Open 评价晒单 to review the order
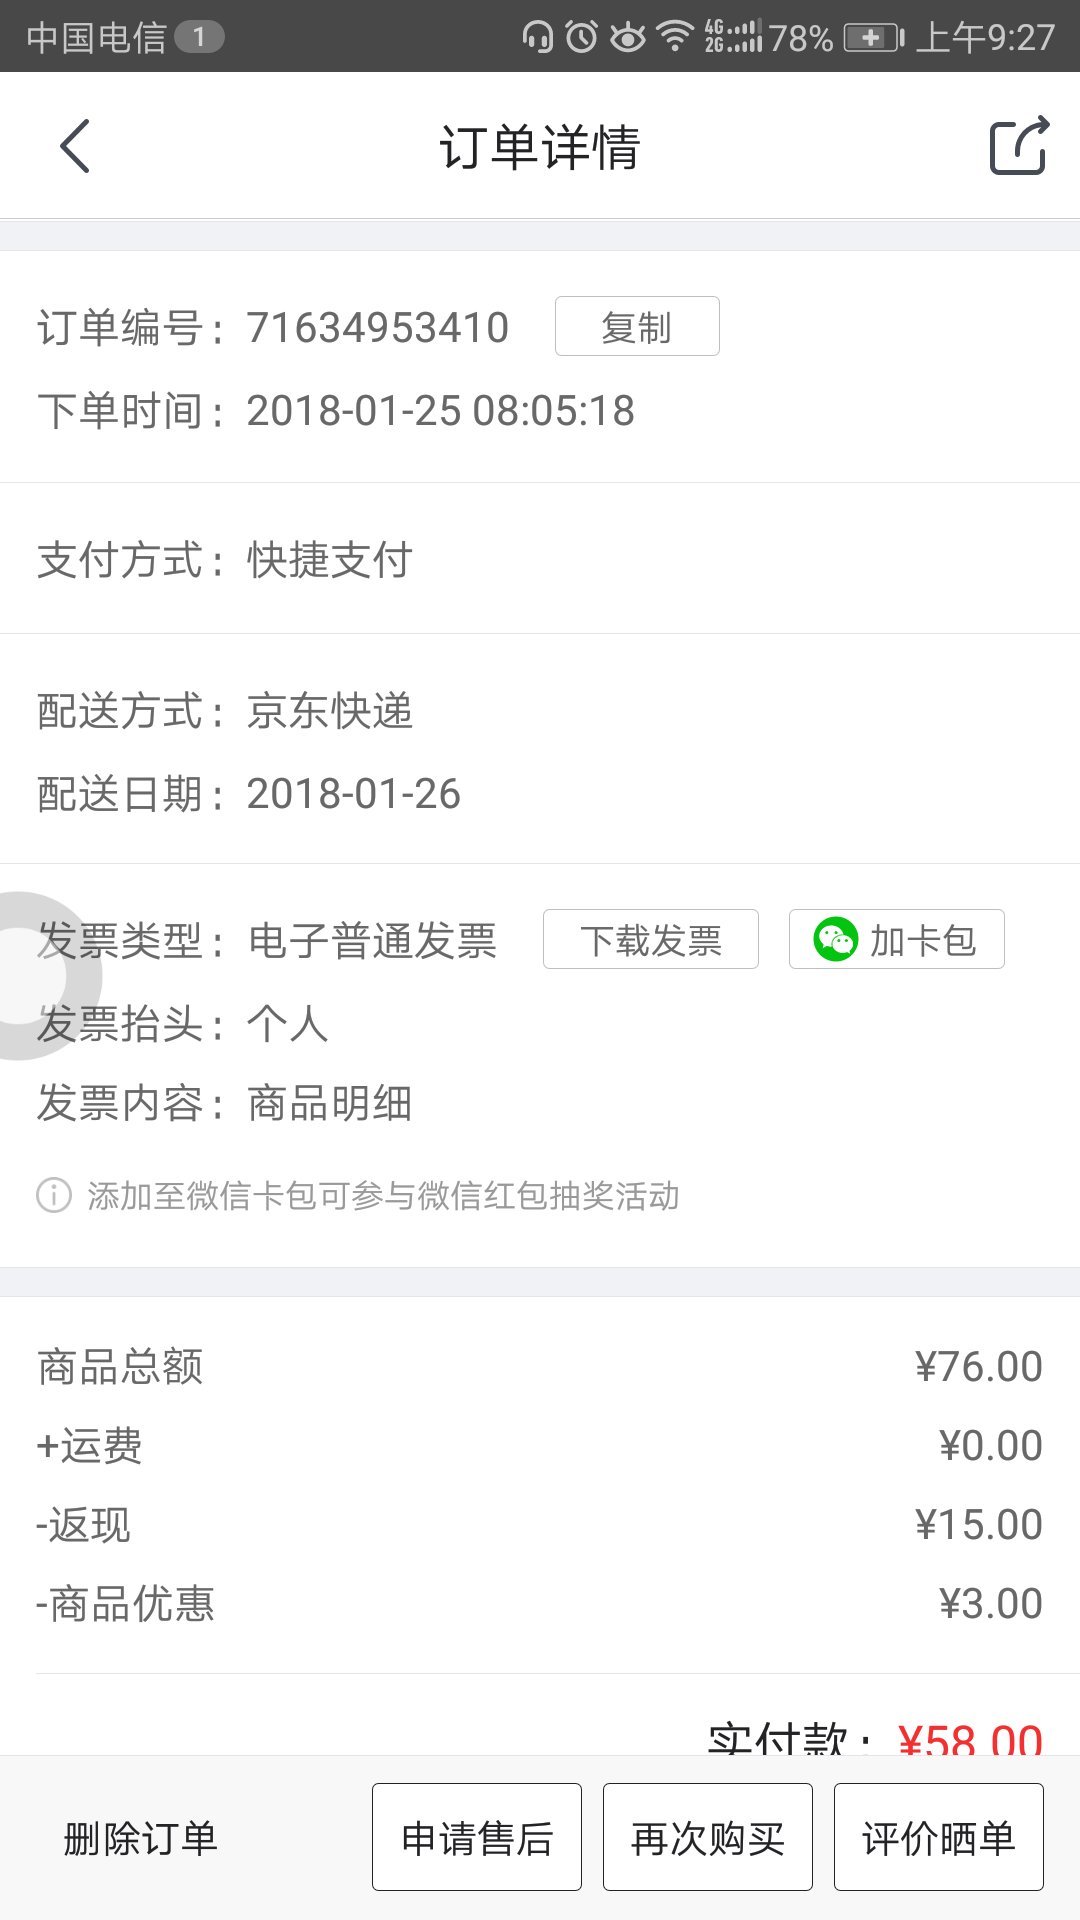The height and width of the screenshot is (1920, 1080). click(939, 1837)
